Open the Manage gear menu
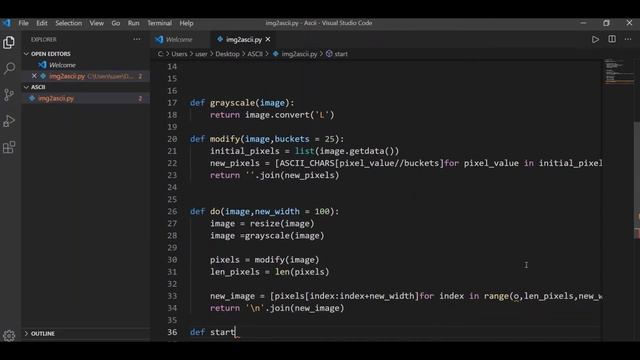 click(9, 336)
